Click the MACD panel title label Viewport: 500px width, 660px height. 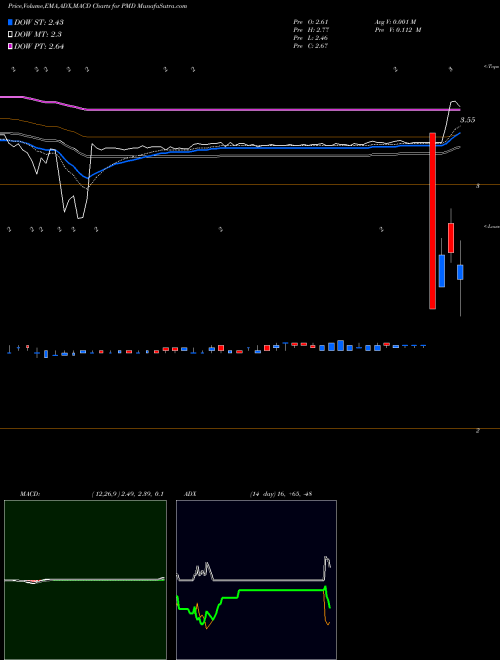pos(29,494)
